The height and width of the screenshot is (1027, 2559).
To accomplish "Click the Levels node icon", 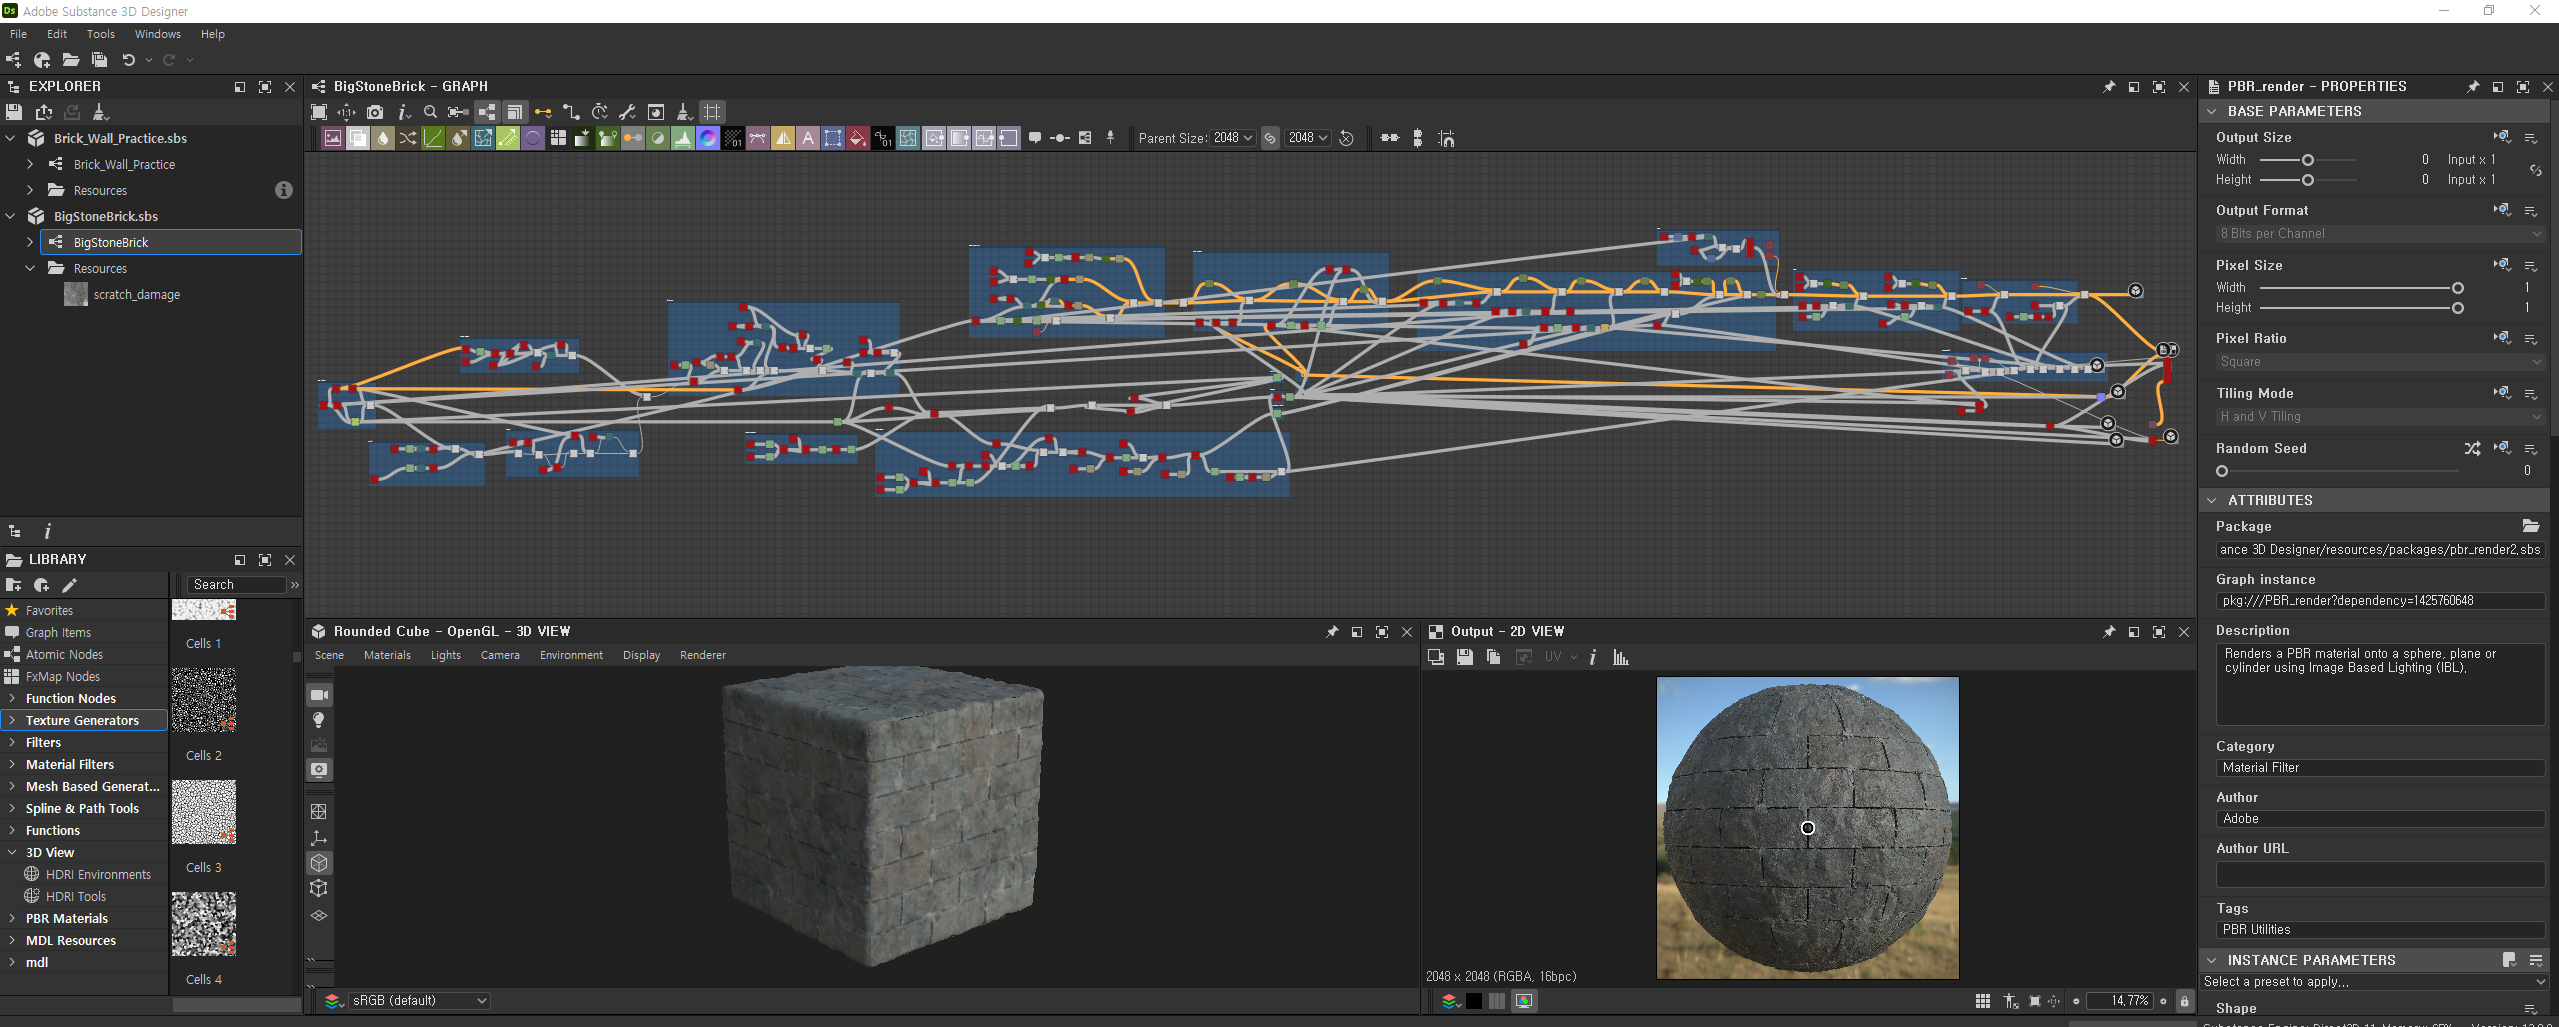I will (x=683, y=138).
